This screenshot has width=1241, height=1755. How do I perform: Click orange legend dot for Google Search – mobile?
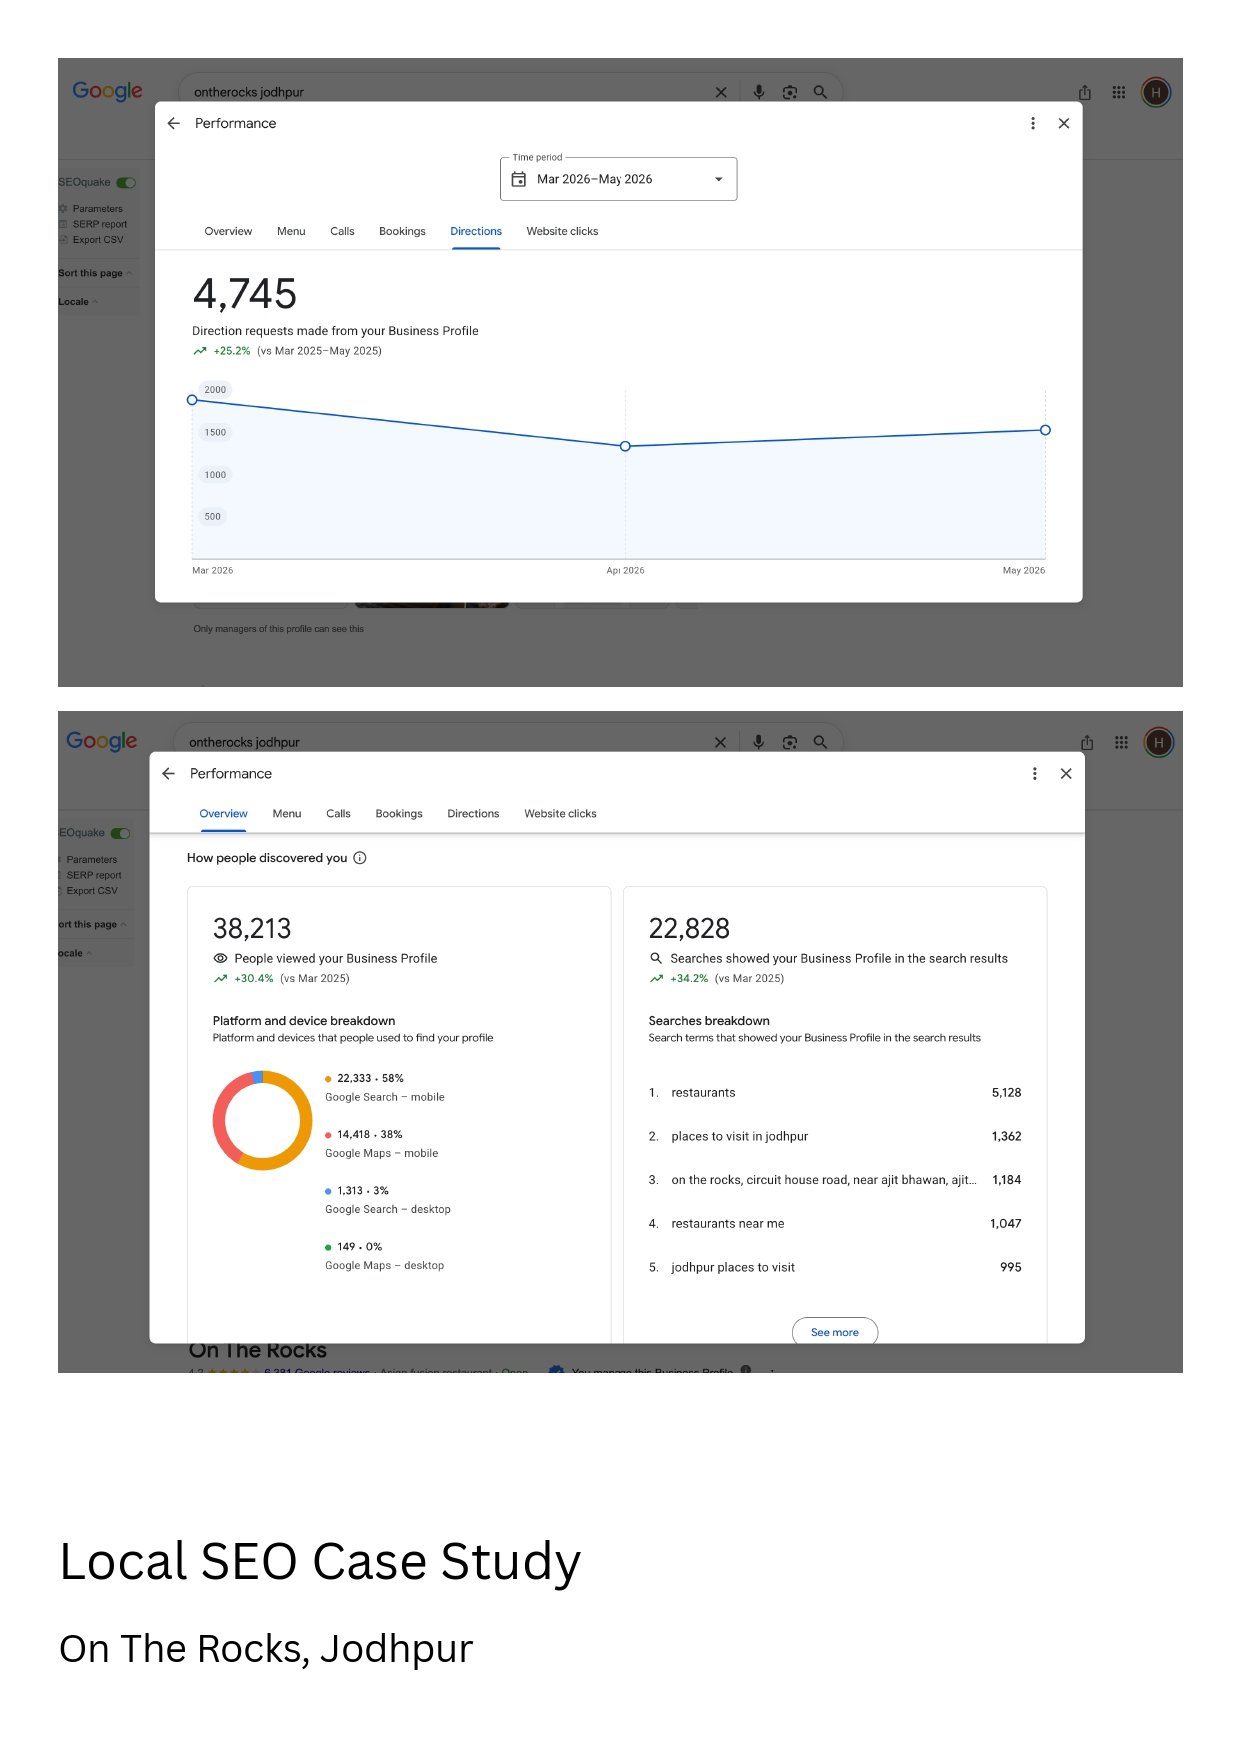(x=328, y=1079)
